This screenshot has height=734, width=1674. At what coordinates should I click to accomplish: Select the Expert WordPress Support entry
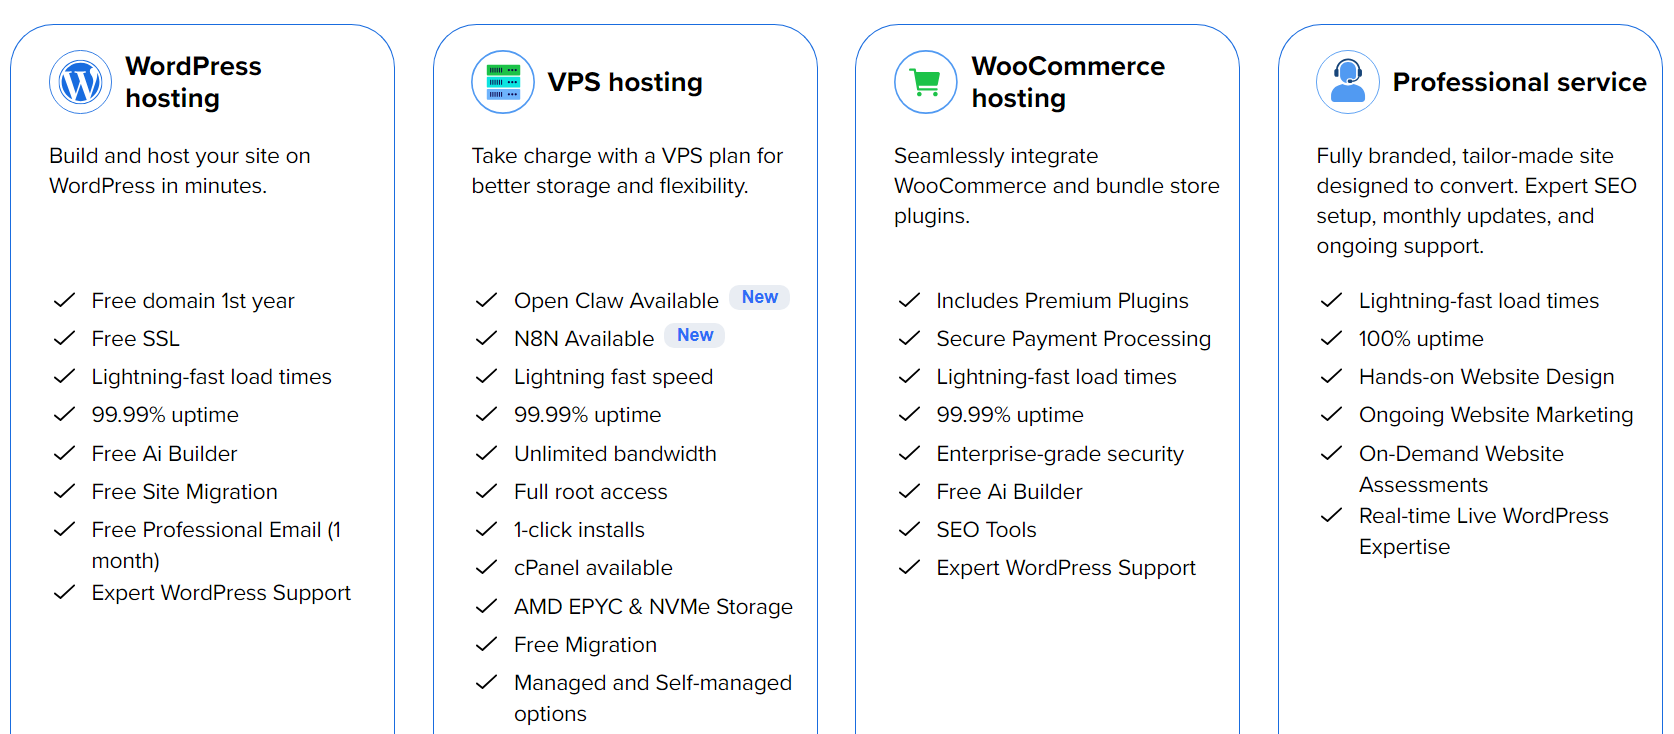pos(221,592)
